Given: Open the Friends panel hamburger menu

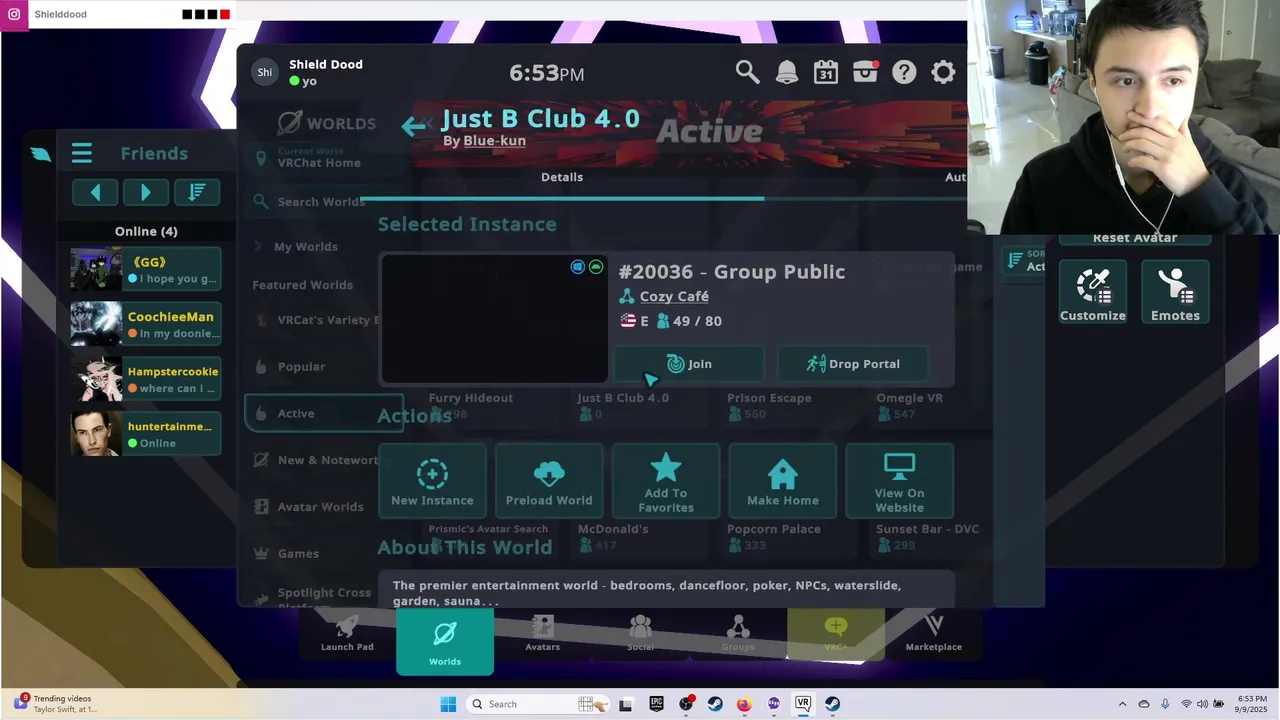Looking at the screenshot, I should pos(82,153).
